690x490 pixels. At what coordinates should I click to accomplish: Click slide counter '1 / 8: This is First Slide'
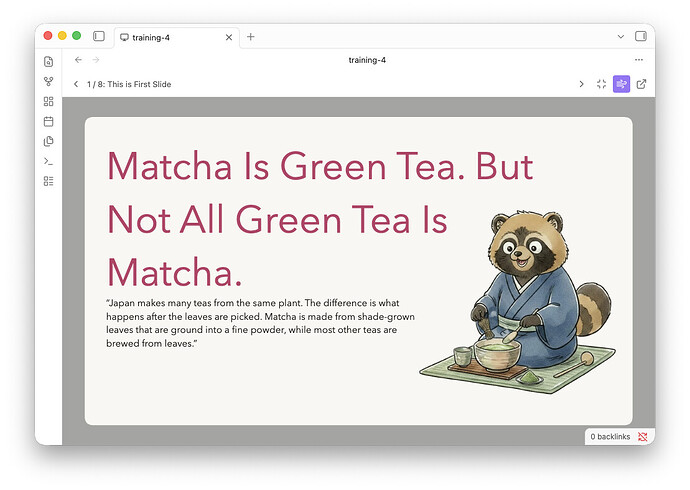[129, 84]
